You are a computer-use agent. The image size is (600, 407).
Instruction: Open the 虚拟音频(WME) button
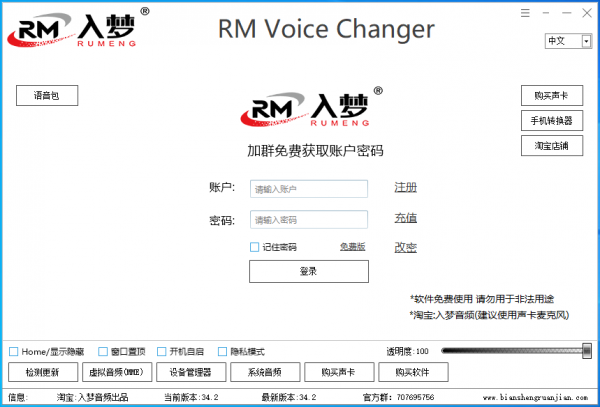point(117,372)
